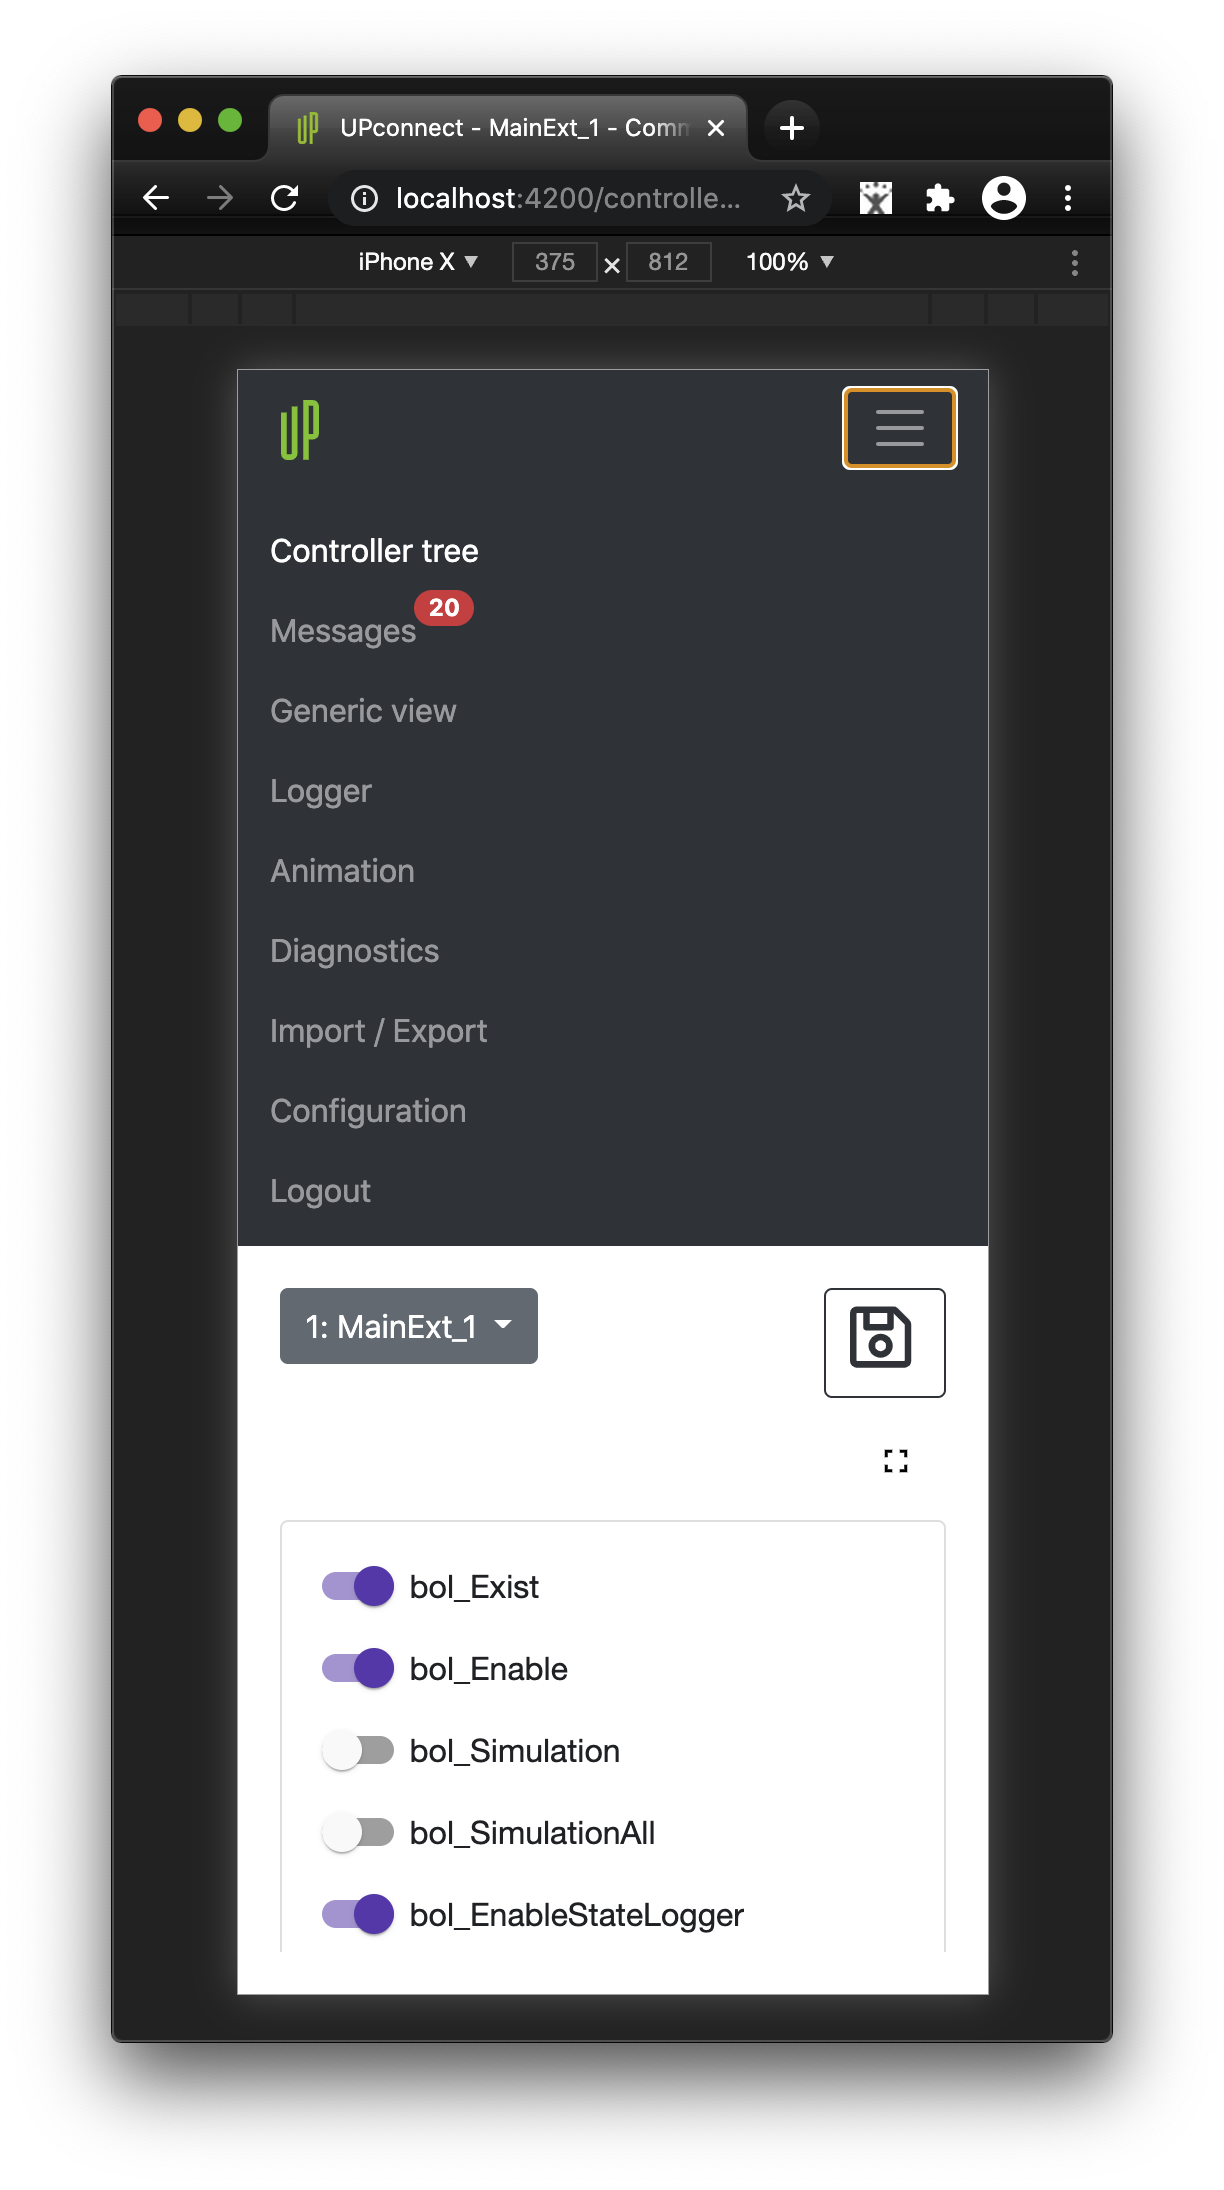Select Diagnostics from the navigation menu
The width and height of the screenshot is (1224, 2190).
pos(354,951)
